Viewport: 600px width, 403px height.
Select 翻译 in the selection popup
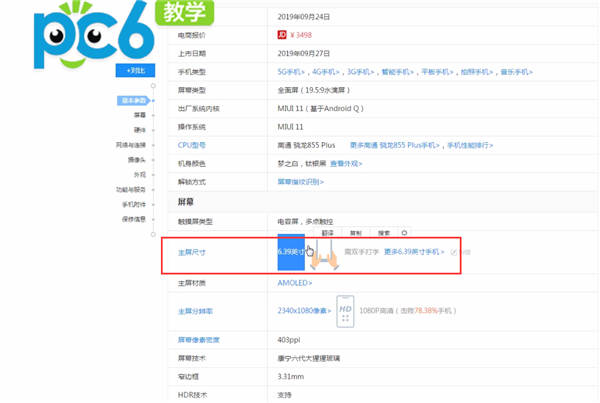click(328, 233)
